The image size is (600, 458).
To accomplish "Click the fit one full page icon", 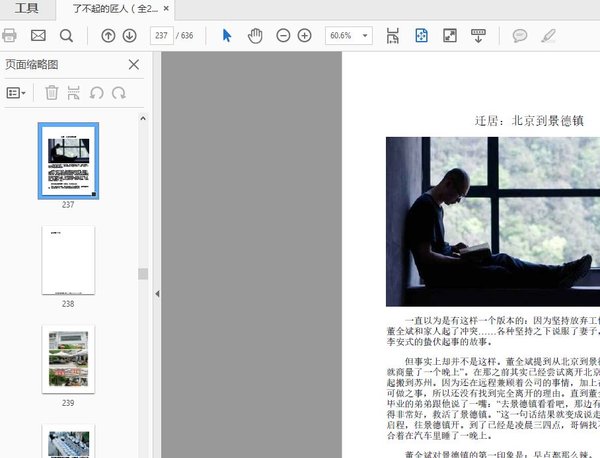I will point(421,36).
